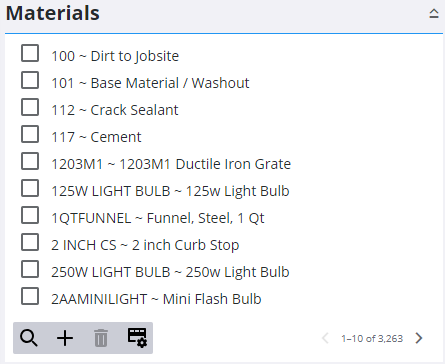Viewport: 445px width, 364px height.
Task: Click the 1–10 of 3,263 page indicator
Action: pos(372,339)
